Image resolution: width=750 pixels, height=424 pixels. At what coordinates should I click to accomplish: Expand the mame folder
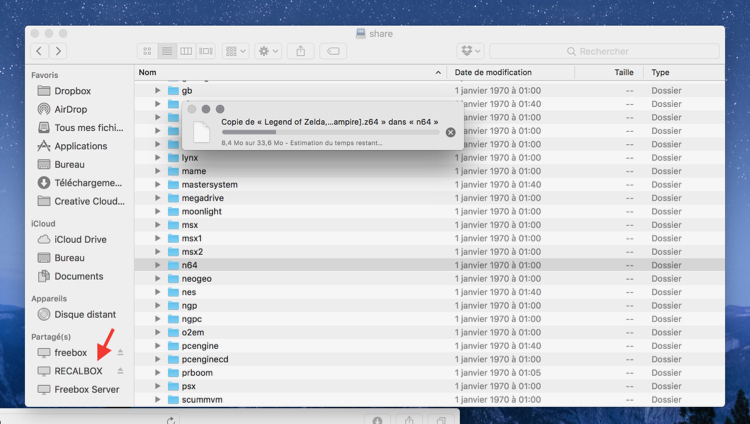pos(157,171)
